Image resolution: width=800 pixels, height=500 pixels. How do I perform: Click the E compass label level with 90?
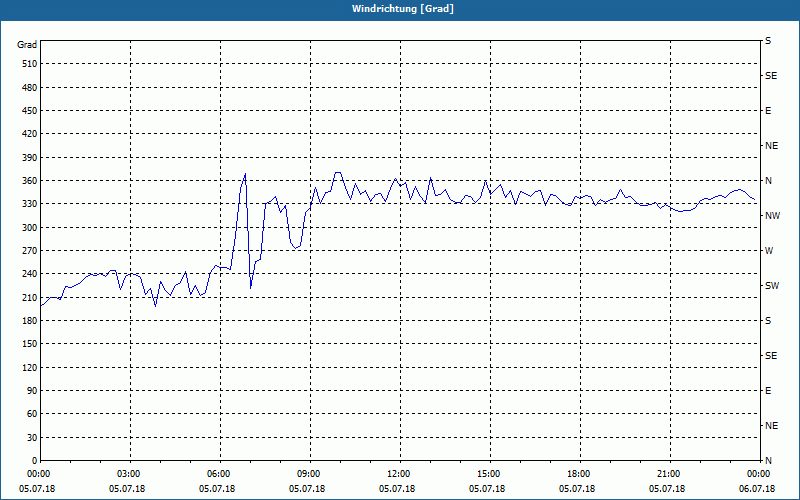(768, 391)
